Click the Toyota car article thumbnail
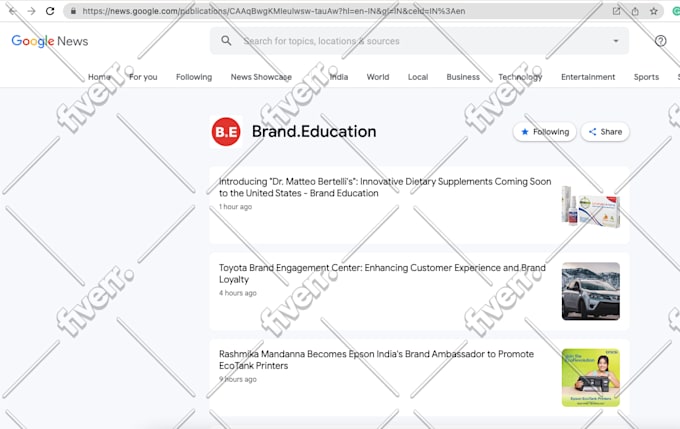680x429 pixels. pos(591,291)
